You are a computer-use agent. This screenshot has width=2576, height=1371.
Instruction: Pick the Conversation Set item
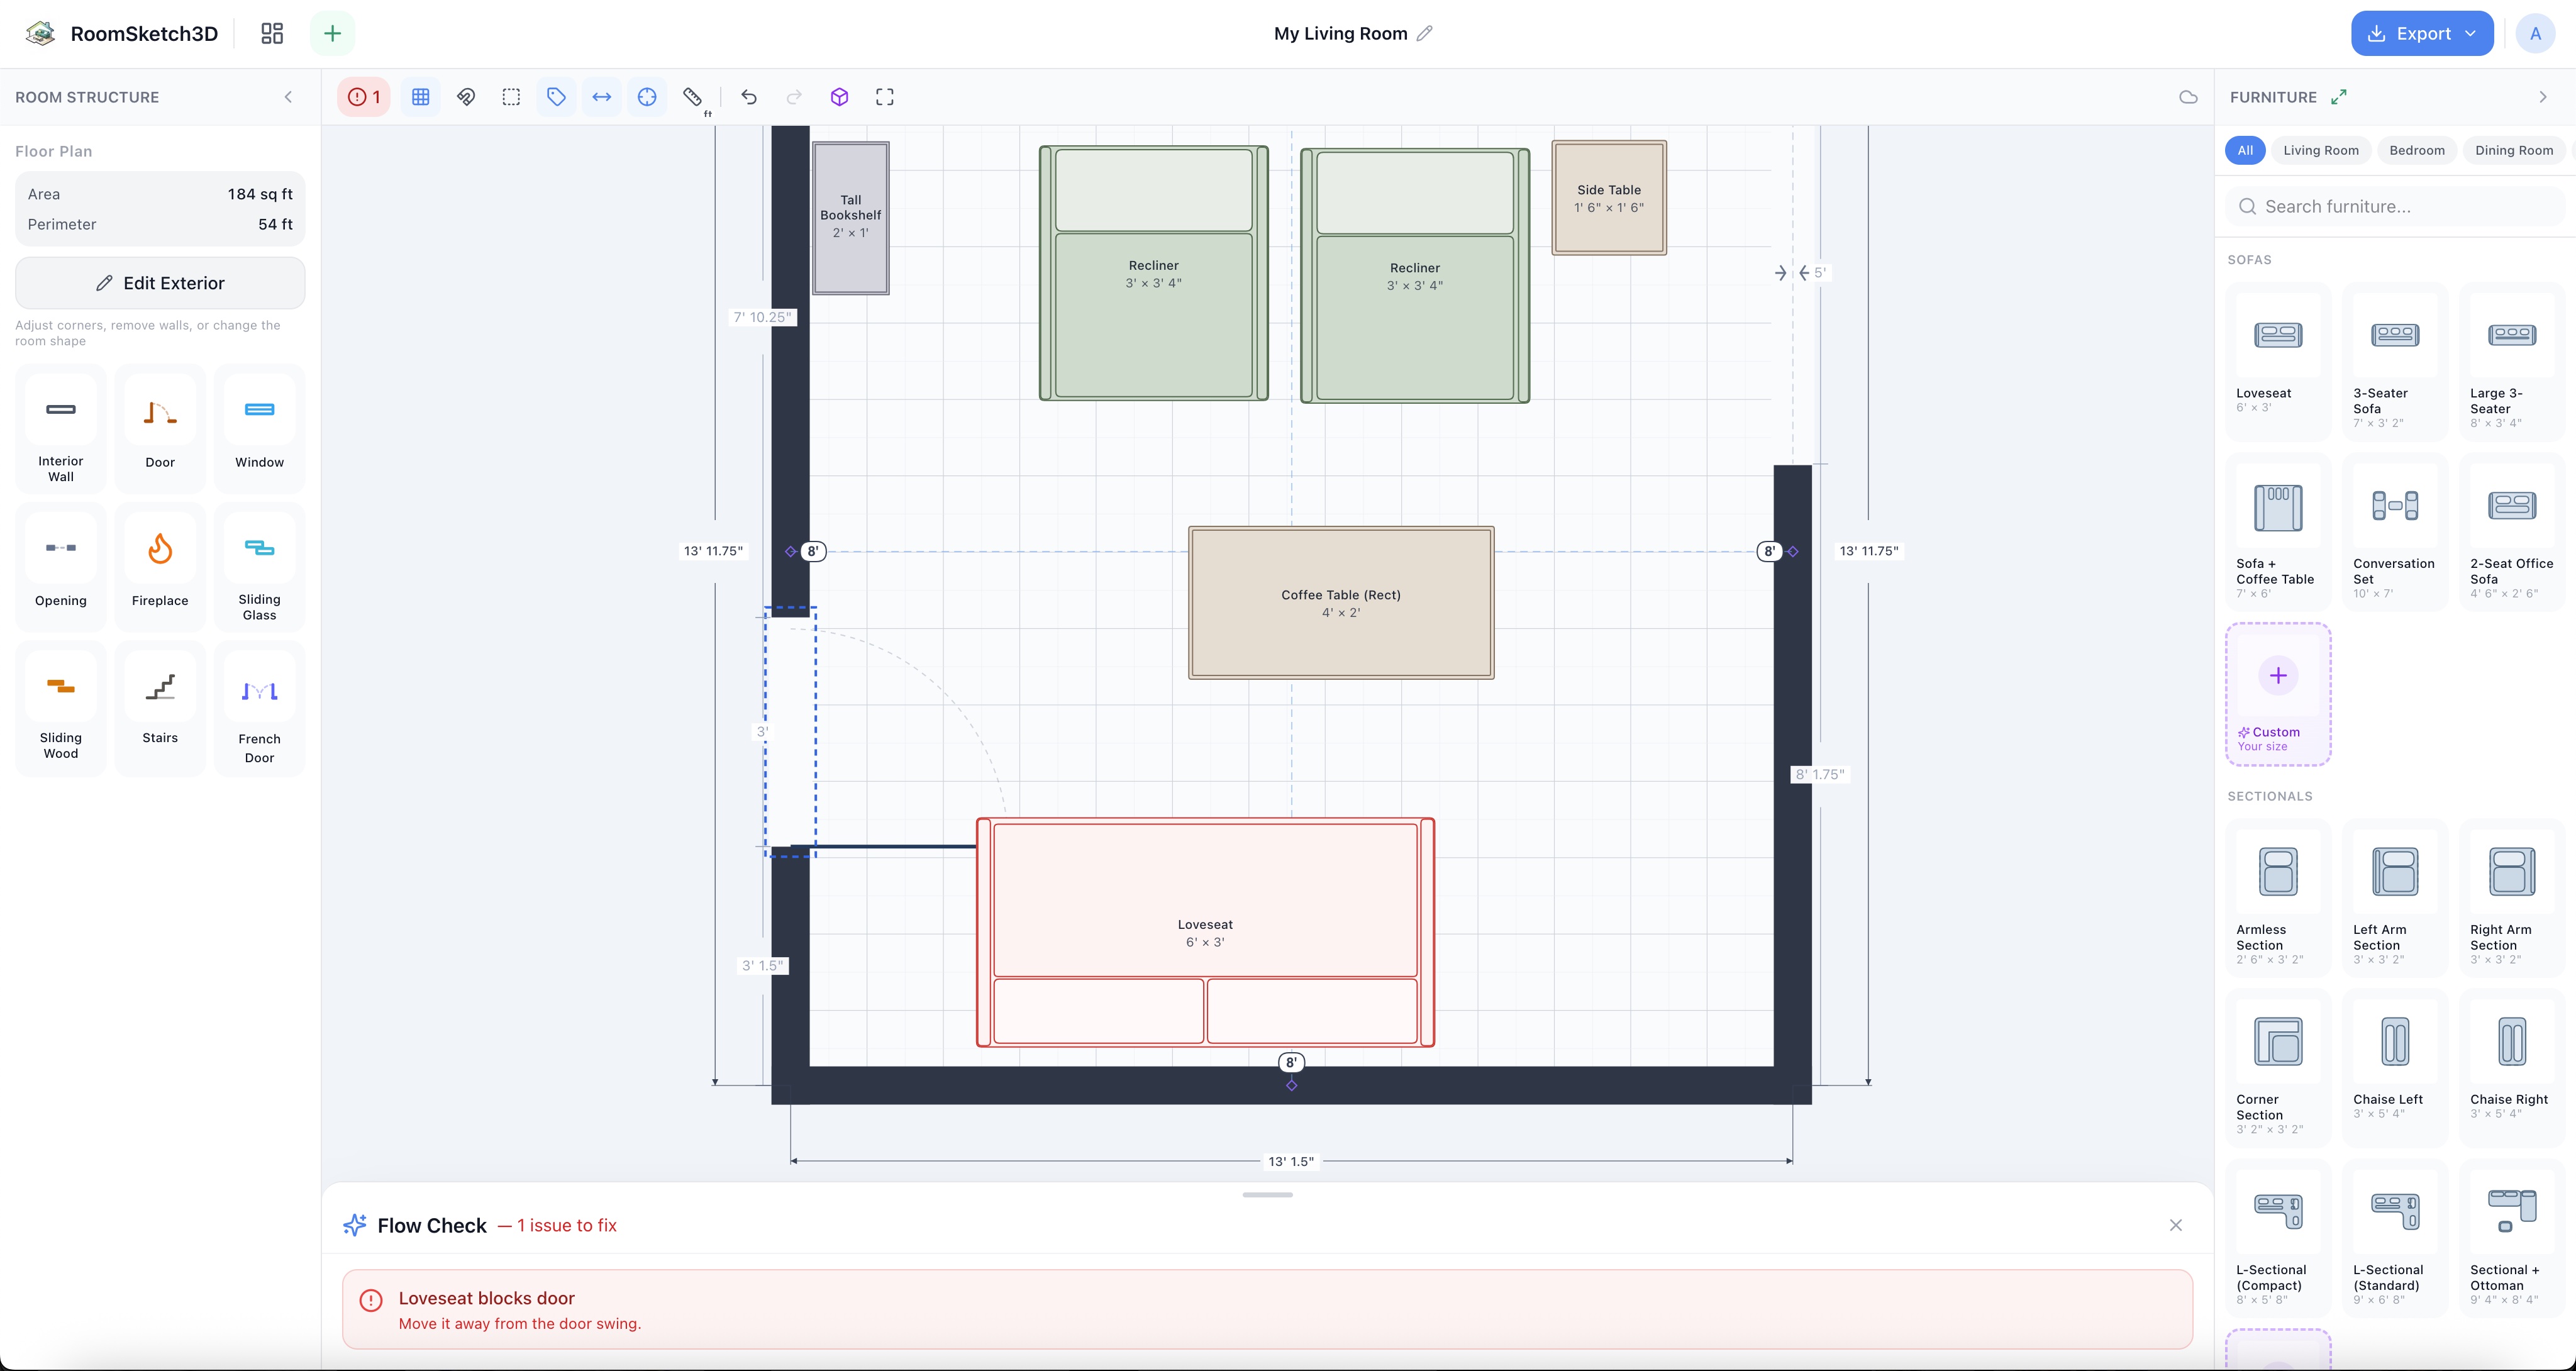pos(2395,532)
